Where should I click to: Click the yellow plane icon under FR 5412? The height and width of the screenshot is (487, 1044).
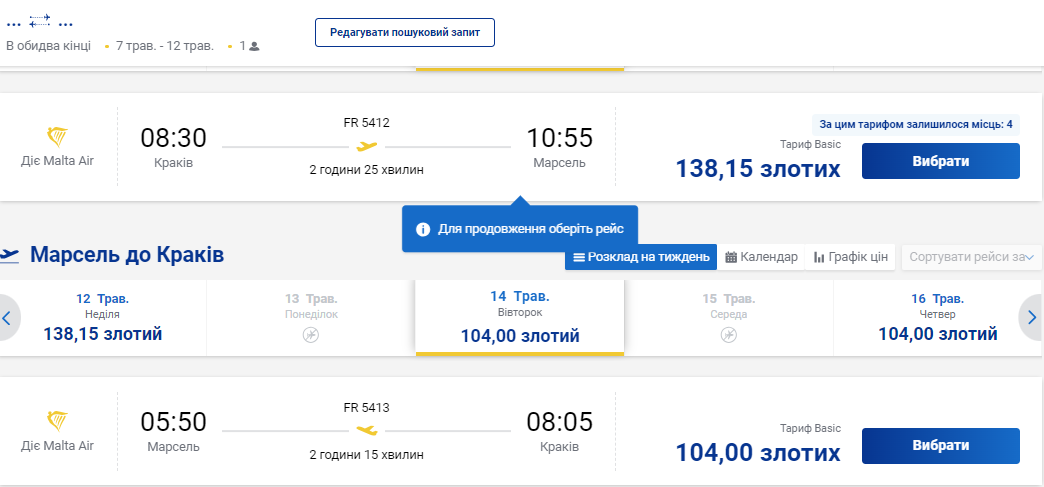pos(367,146)
